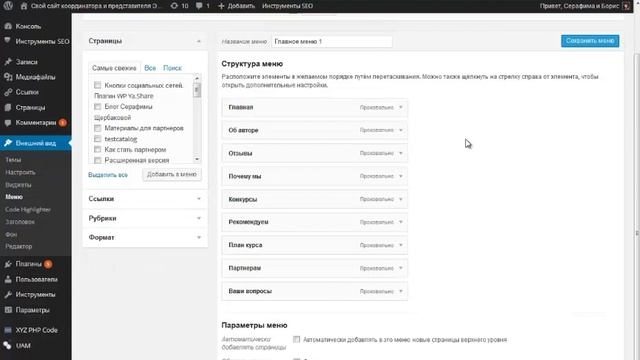Open Темы submenu

coord(13,160)
